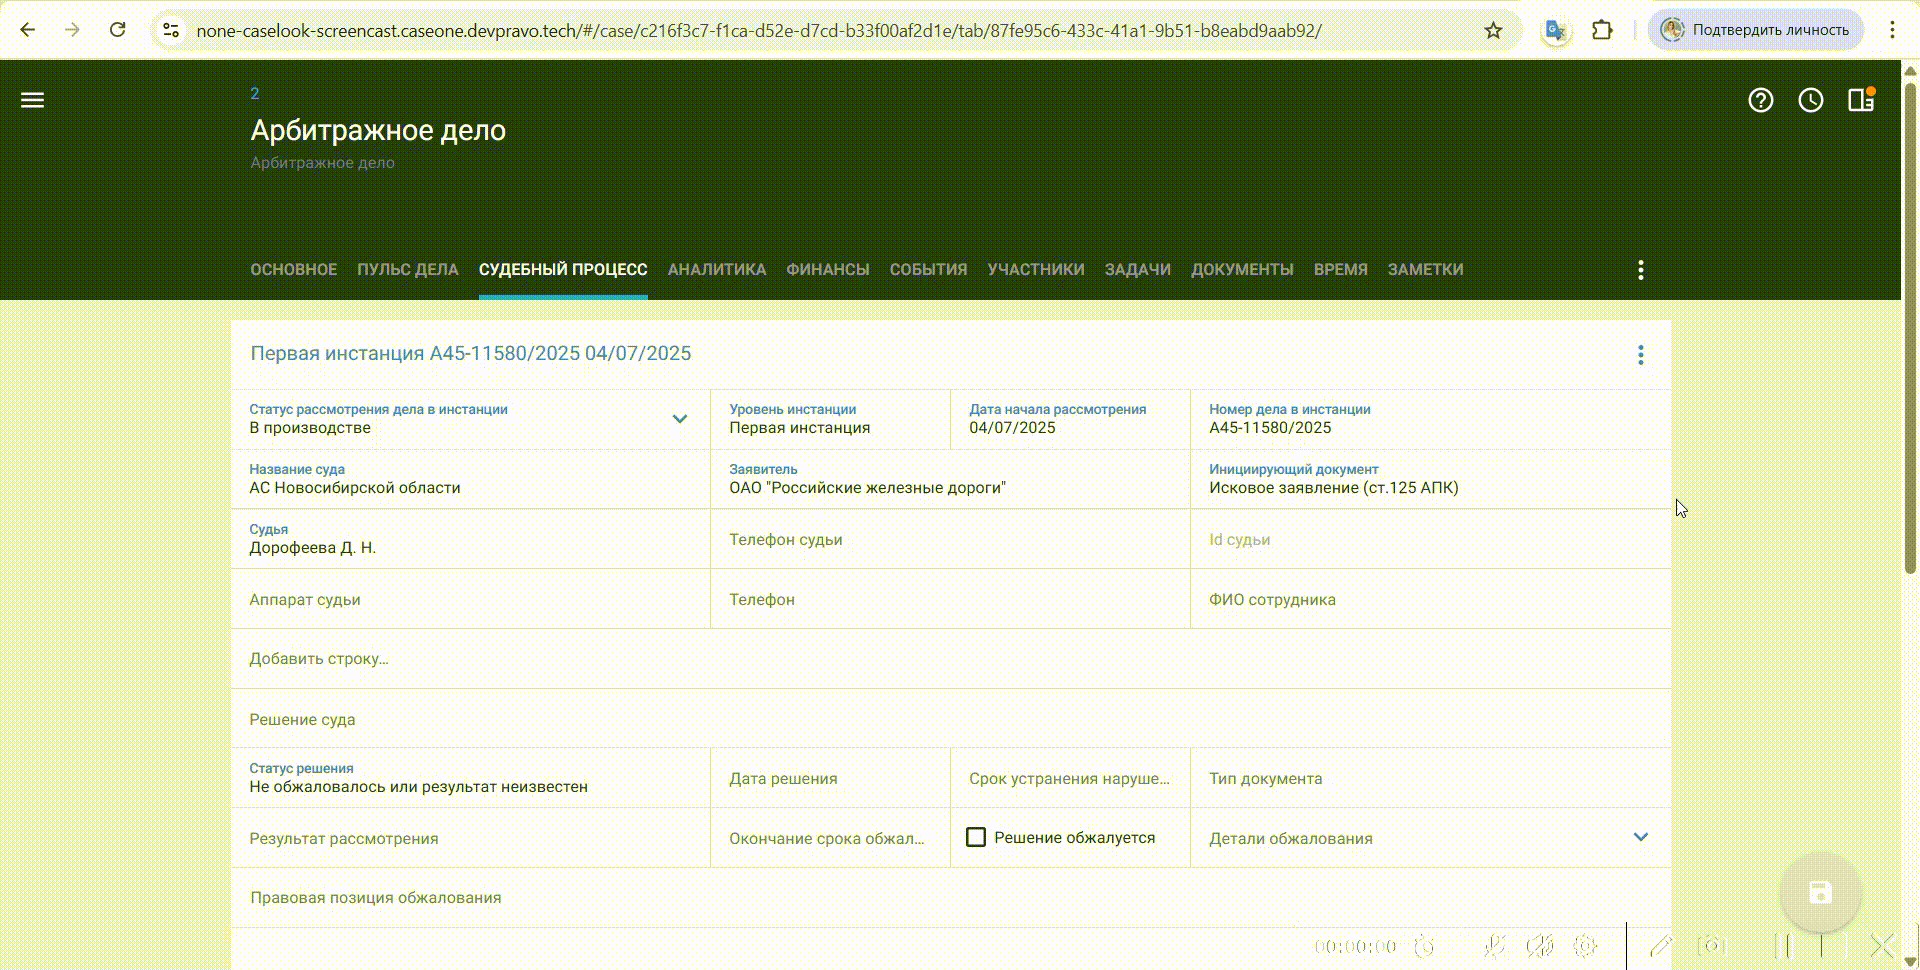Click the Google Translate icon in the address bar
This screenshot has width=1920, height=970.
(x=1555, y=30)
